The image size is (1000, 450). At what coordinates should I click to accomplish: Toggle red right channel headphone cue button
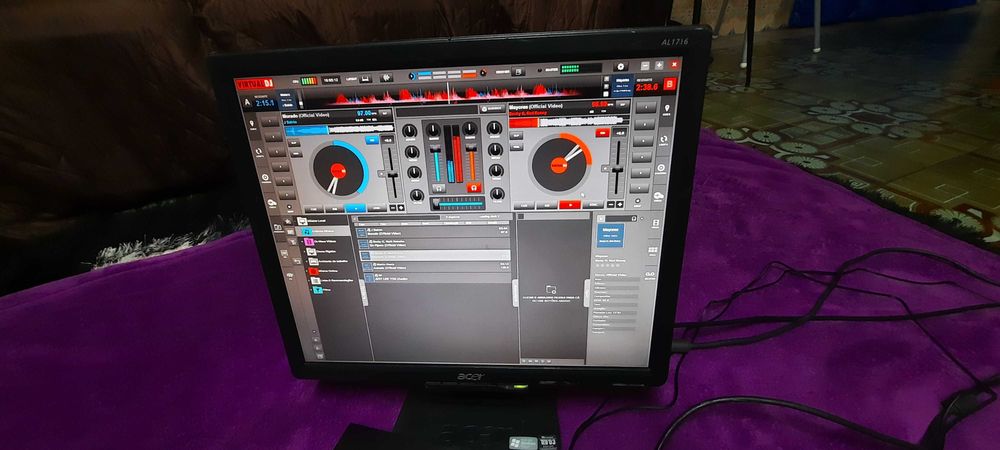(x=473, y=187)
